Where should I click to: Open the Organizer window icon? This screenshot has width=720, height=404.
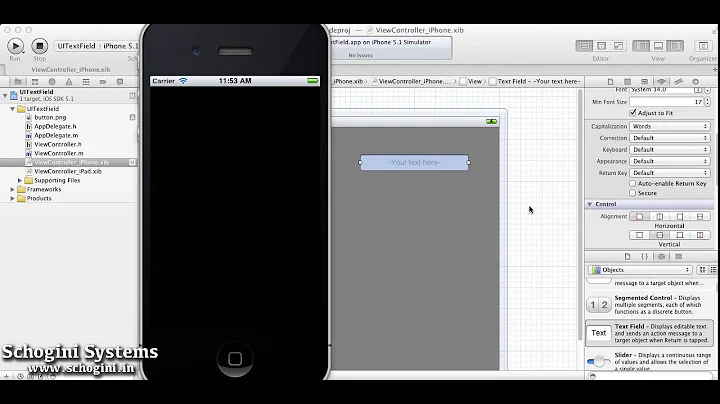pos(703,46)
